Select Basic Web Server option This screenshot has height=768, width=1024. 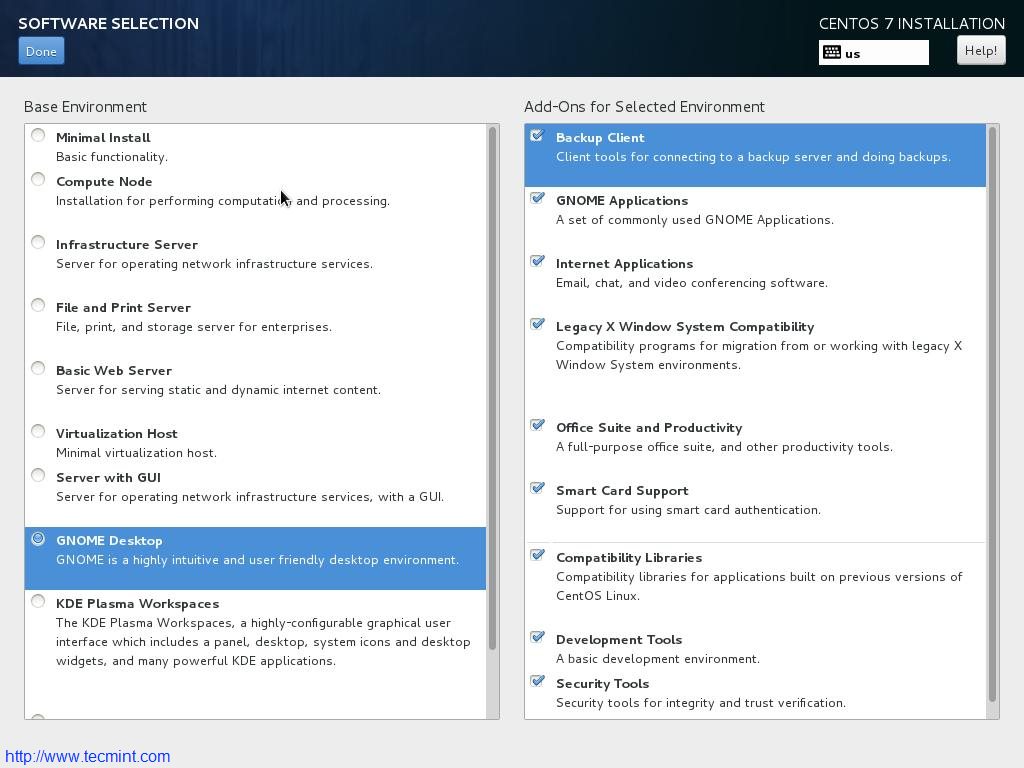pyautogui.click(x=38, y=369)
